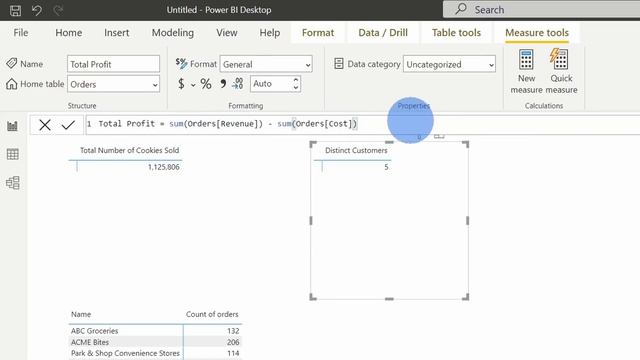Cancel the formula with X icon
The height and width of the screenshot is (360, 640).
(x=45, y=124)
